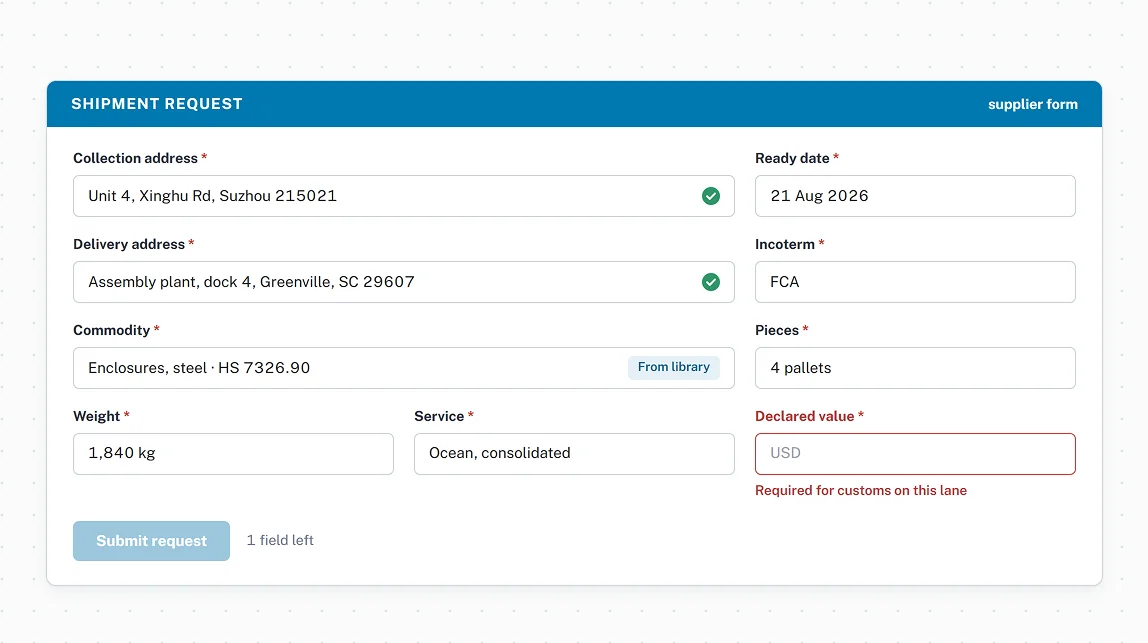Change the Incoterm field showing FCA
The image size is (1148, 643).
point(915,282)
